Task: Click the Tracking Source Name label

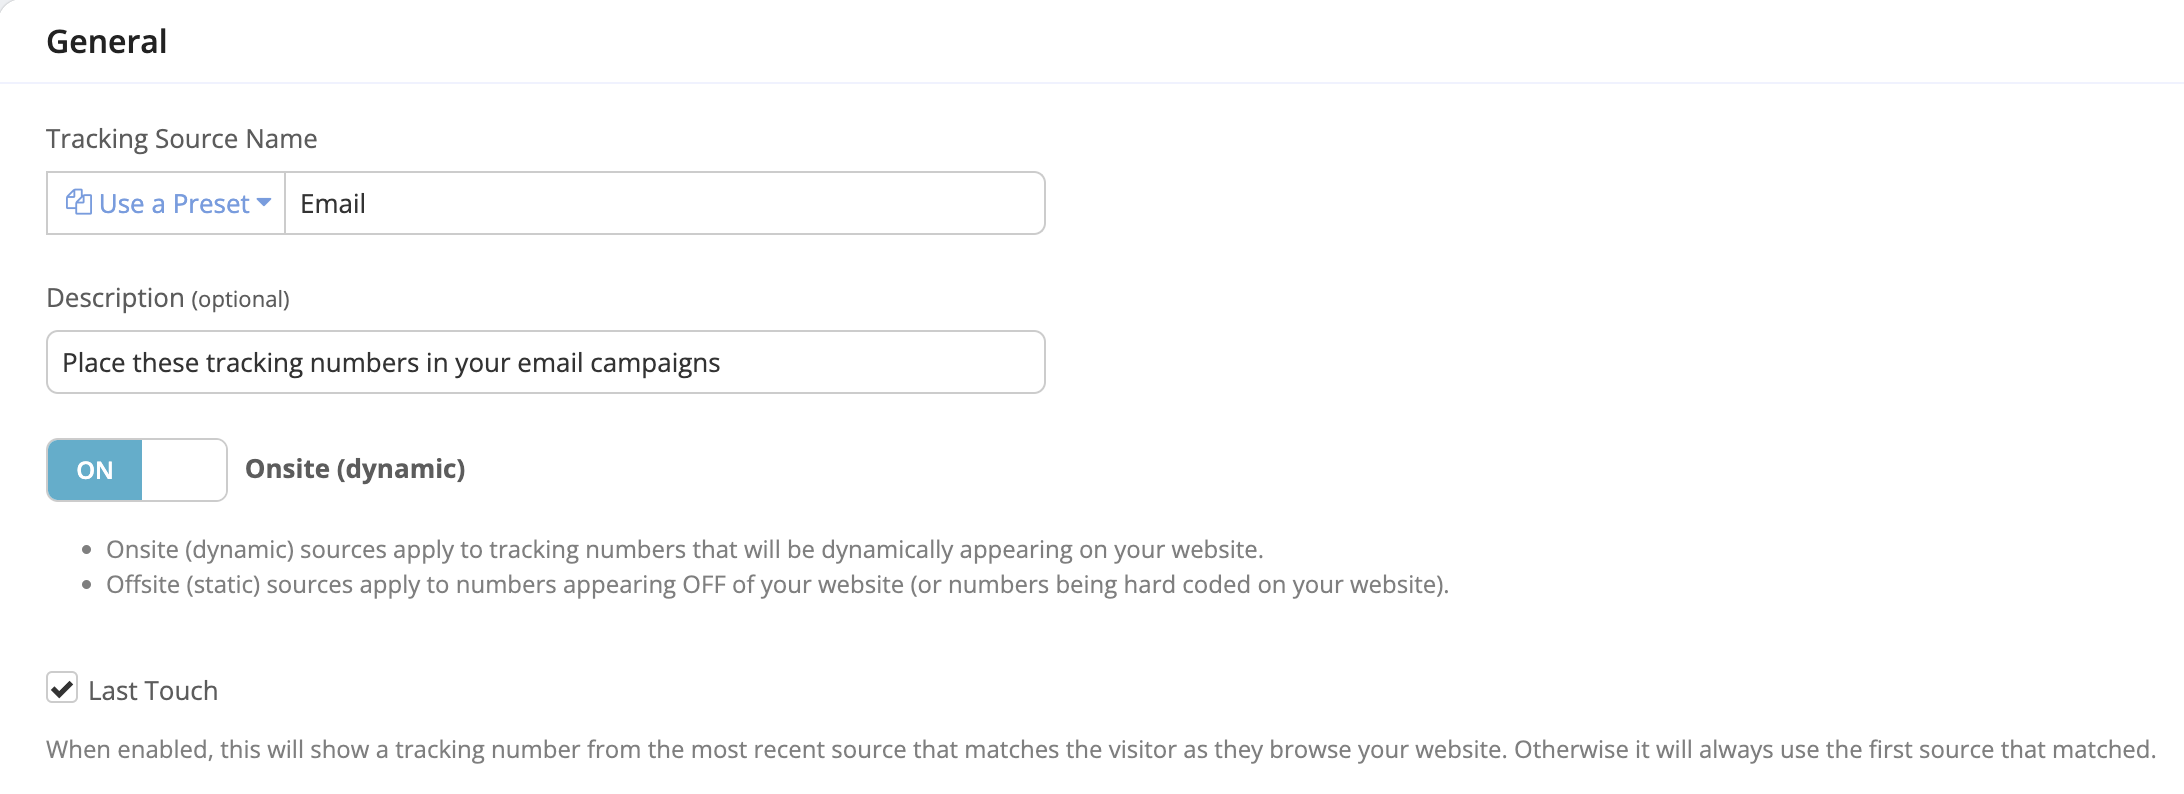Action: [x=182, y=139]
